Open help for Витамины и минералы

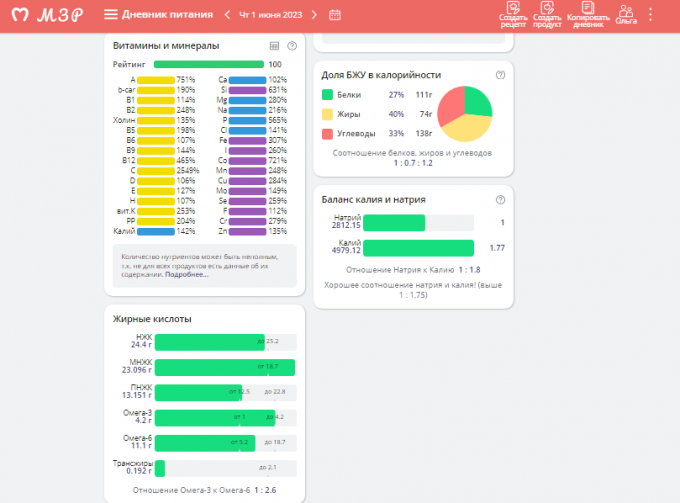click(292, 46)
